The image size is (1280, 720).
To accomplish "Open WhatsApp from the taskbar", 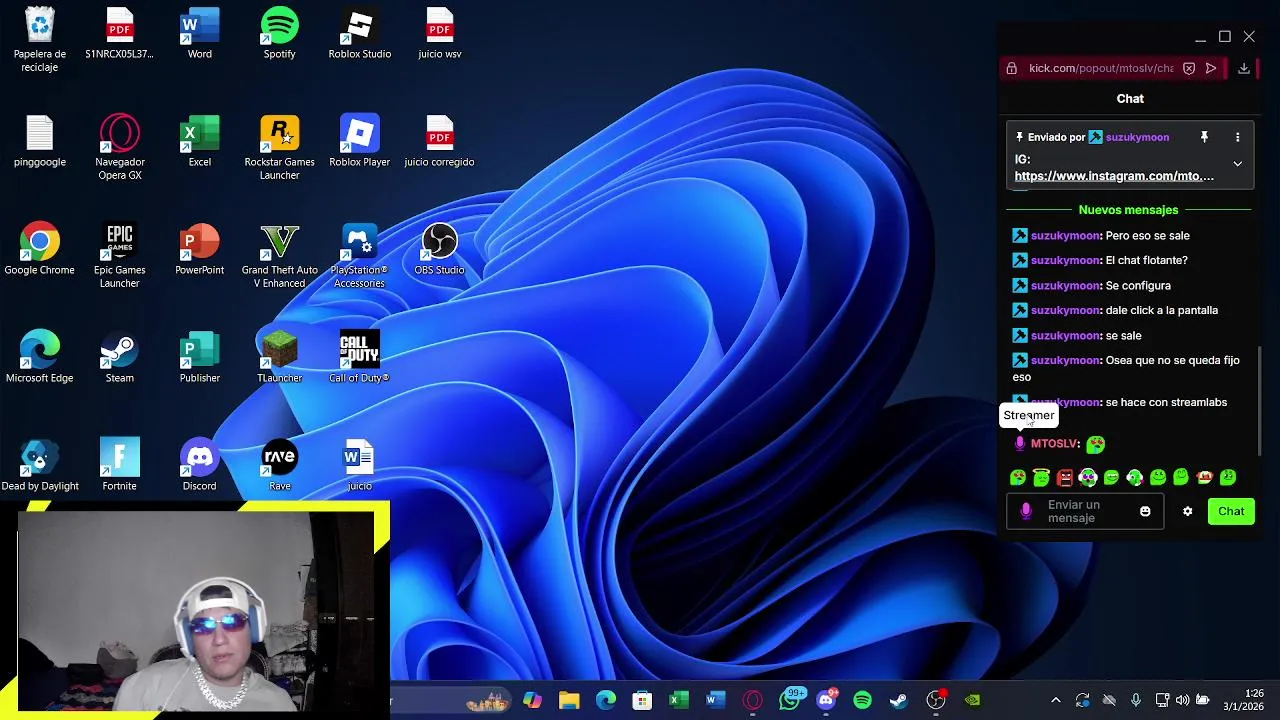I will click(790, 700).
